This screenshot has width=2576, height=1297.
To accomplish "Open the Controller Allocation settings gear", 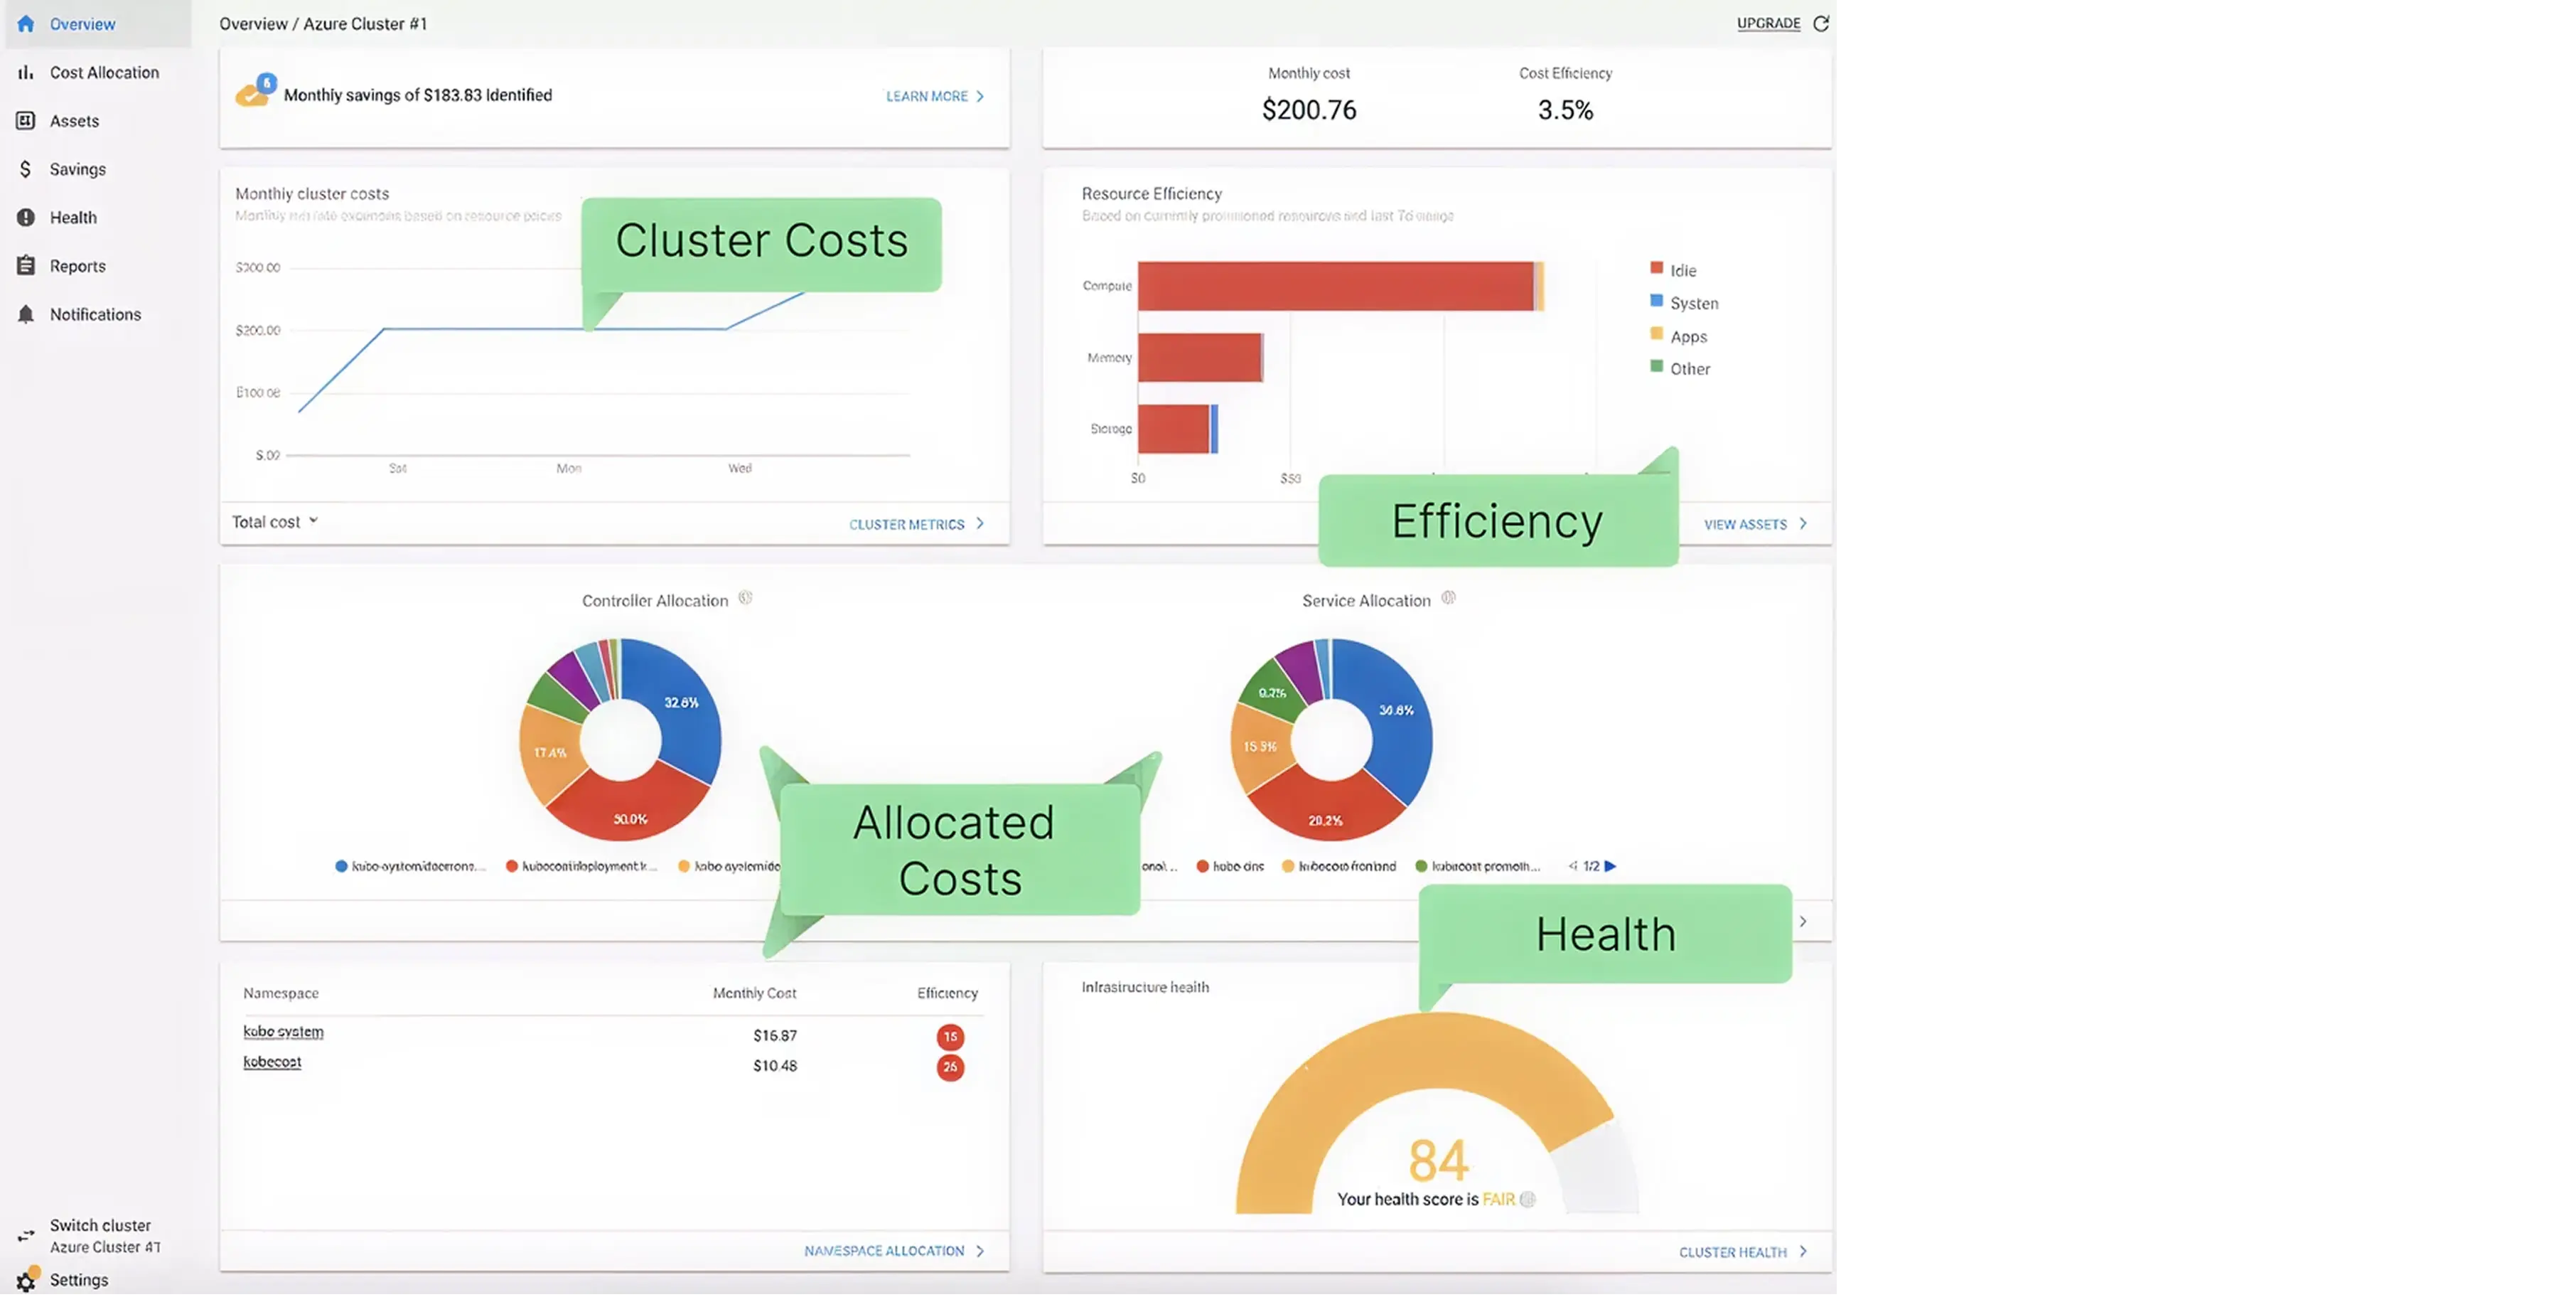I will tap(744, 598).
